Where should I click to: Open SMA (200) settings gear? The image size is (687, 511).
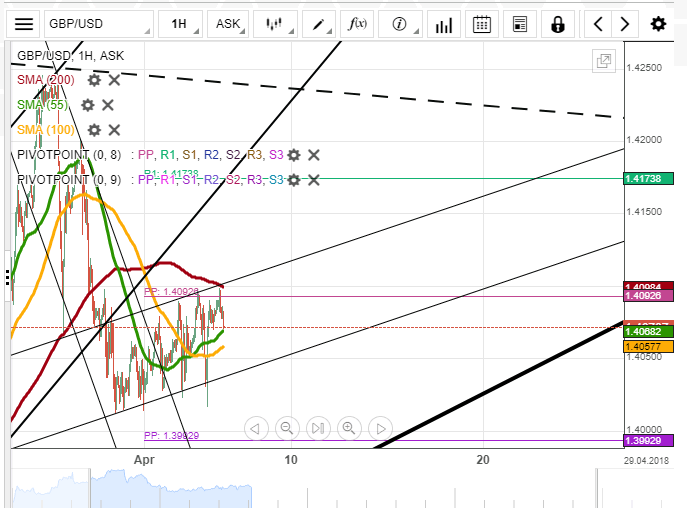tap(94, 80)
